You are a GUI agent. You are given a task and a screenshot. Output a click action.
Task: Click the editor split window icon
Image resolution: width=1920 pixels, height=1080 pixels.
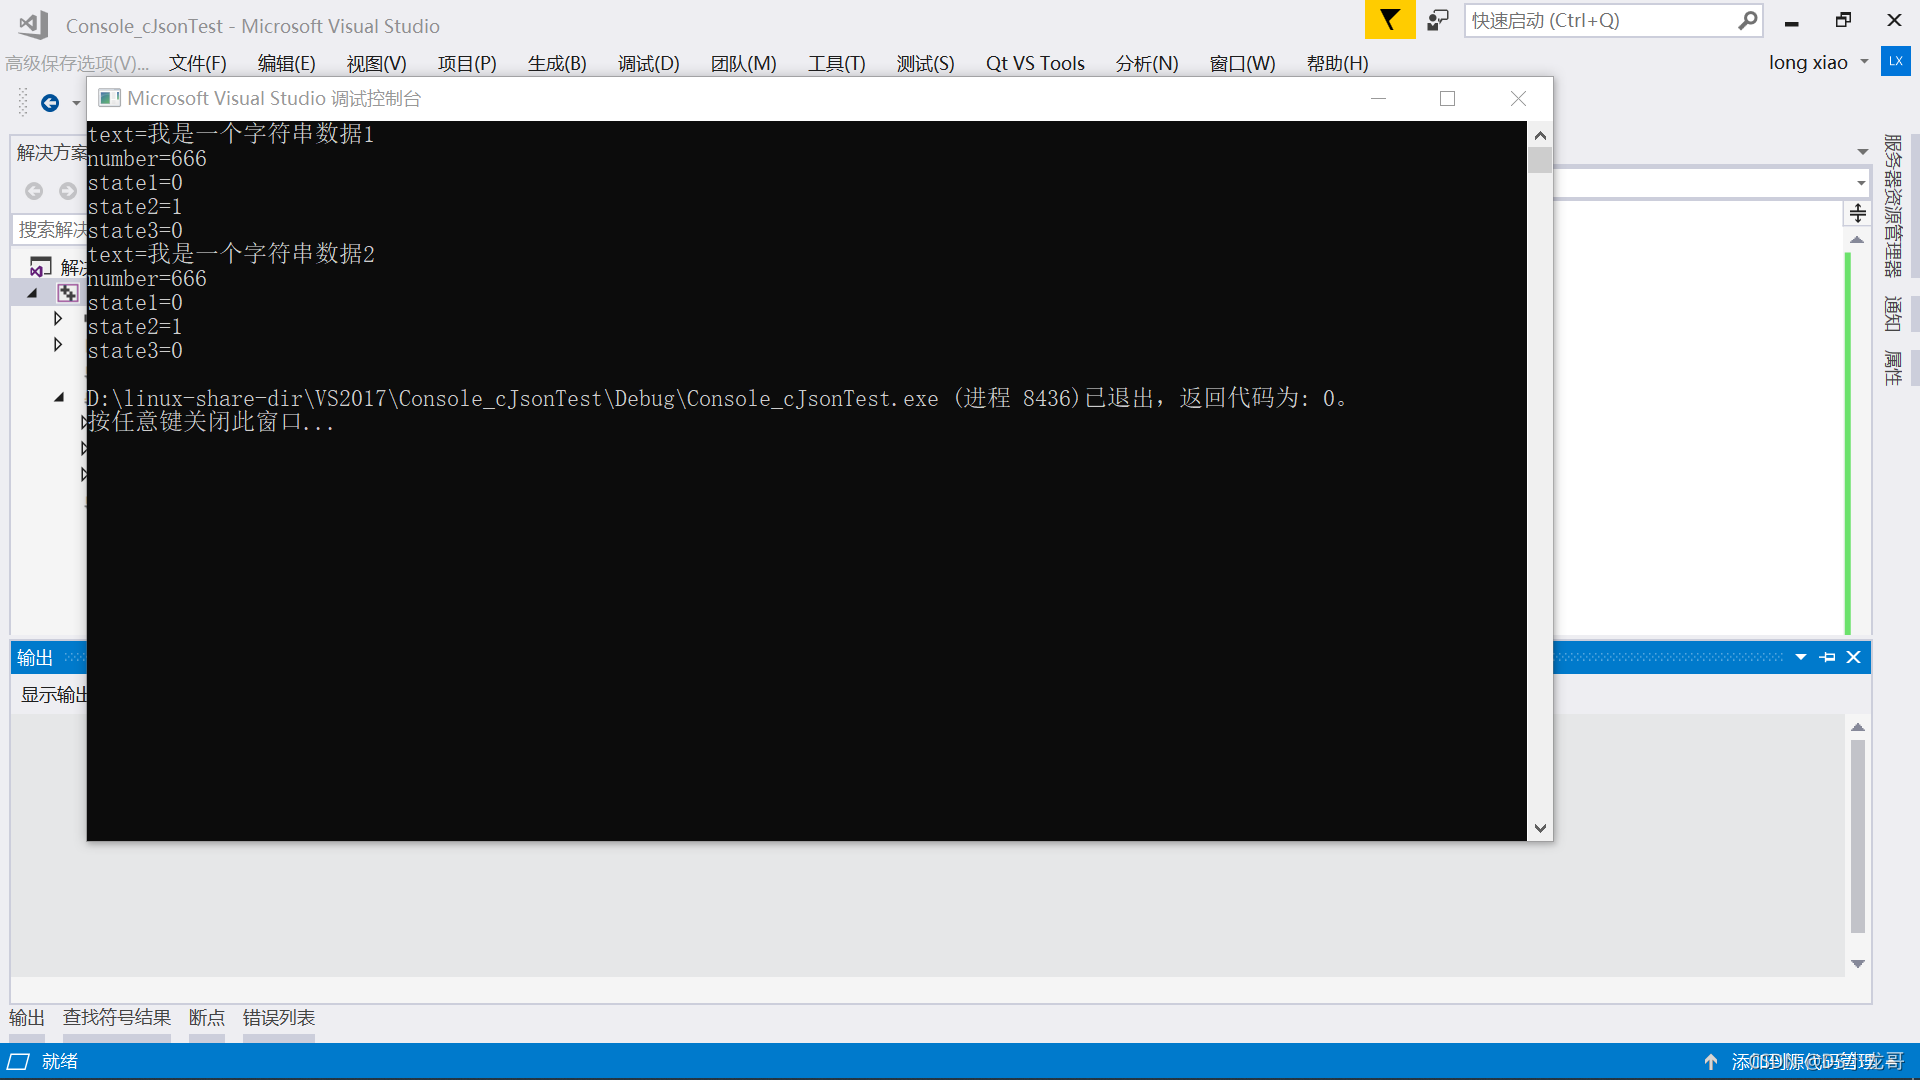coord(1857,213)
